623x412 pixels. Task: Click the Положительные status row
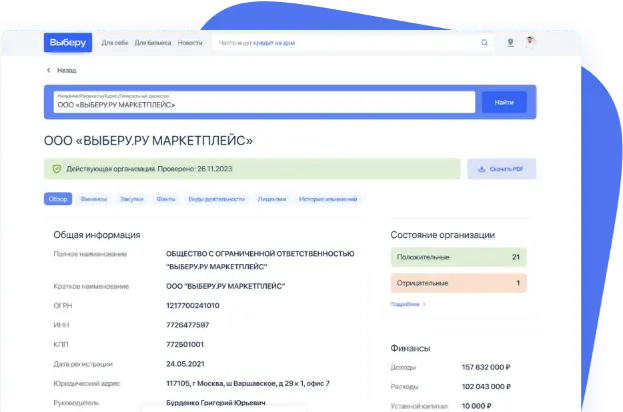457,257
